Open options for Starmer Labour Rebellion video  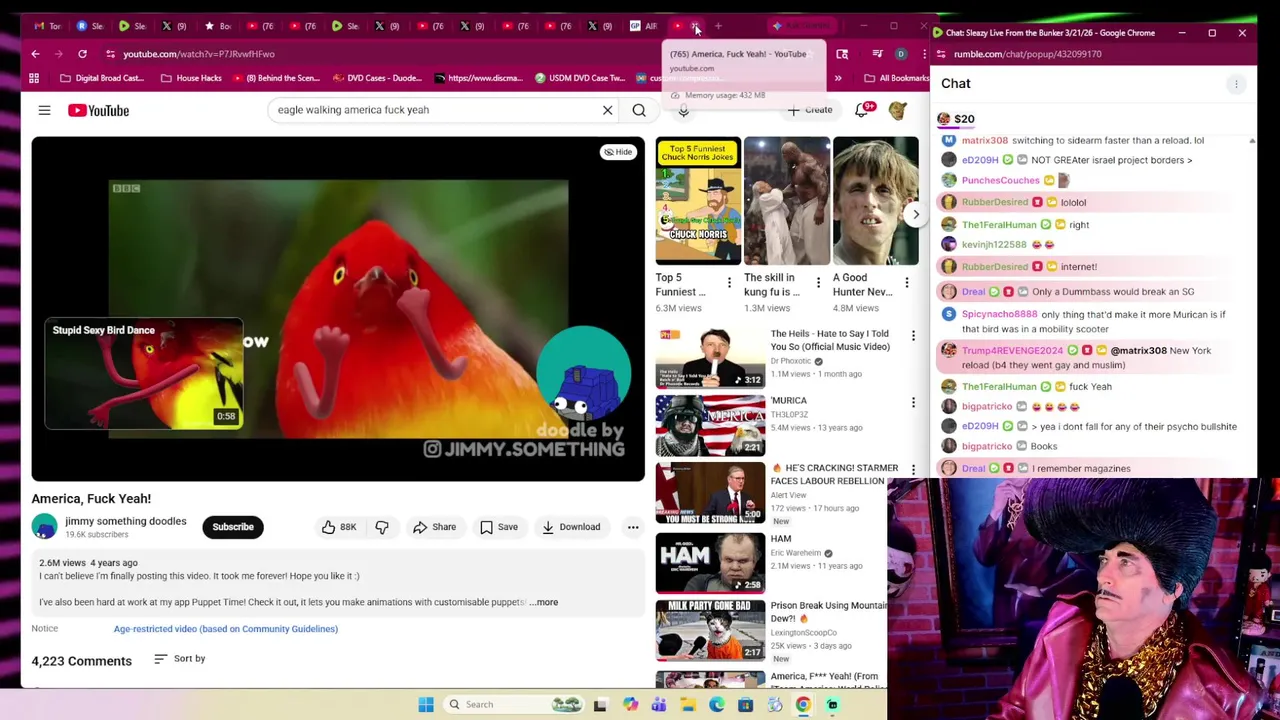pyautogui.click(x=913, y=470)
